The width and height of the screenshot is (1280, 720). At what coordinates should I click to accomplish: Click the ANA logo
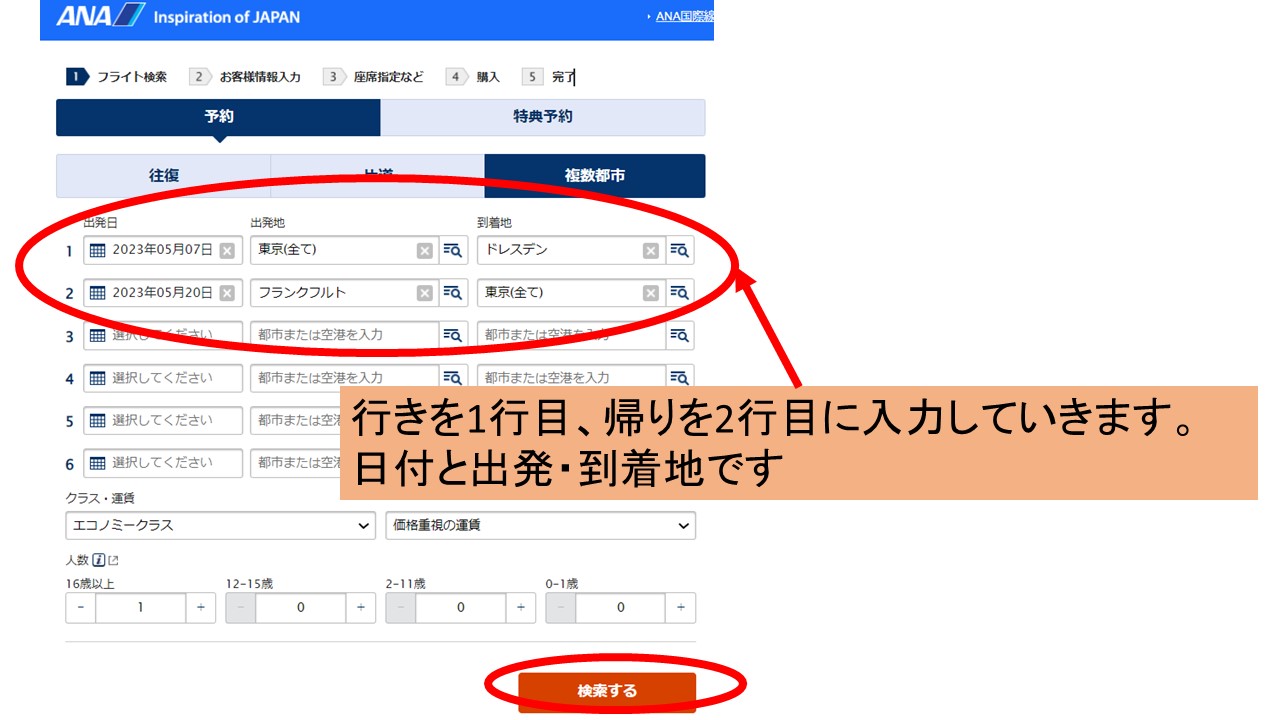pos(100,16)
